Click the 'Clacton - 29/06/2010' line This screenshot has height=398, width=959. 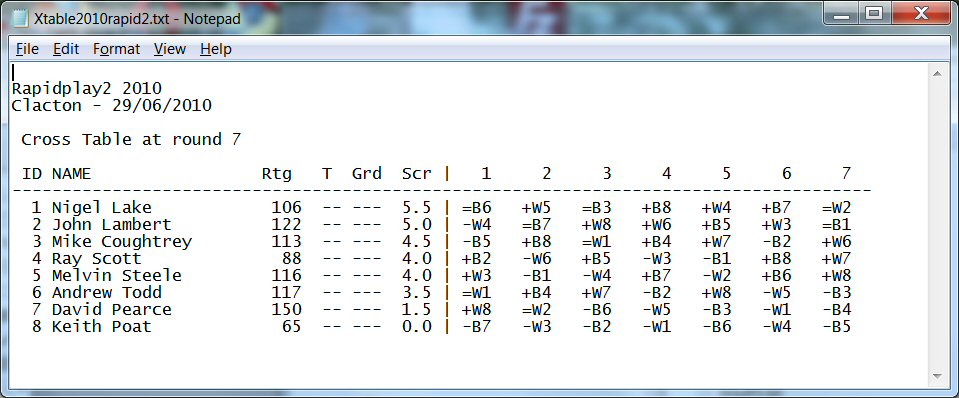click(111, 106)
